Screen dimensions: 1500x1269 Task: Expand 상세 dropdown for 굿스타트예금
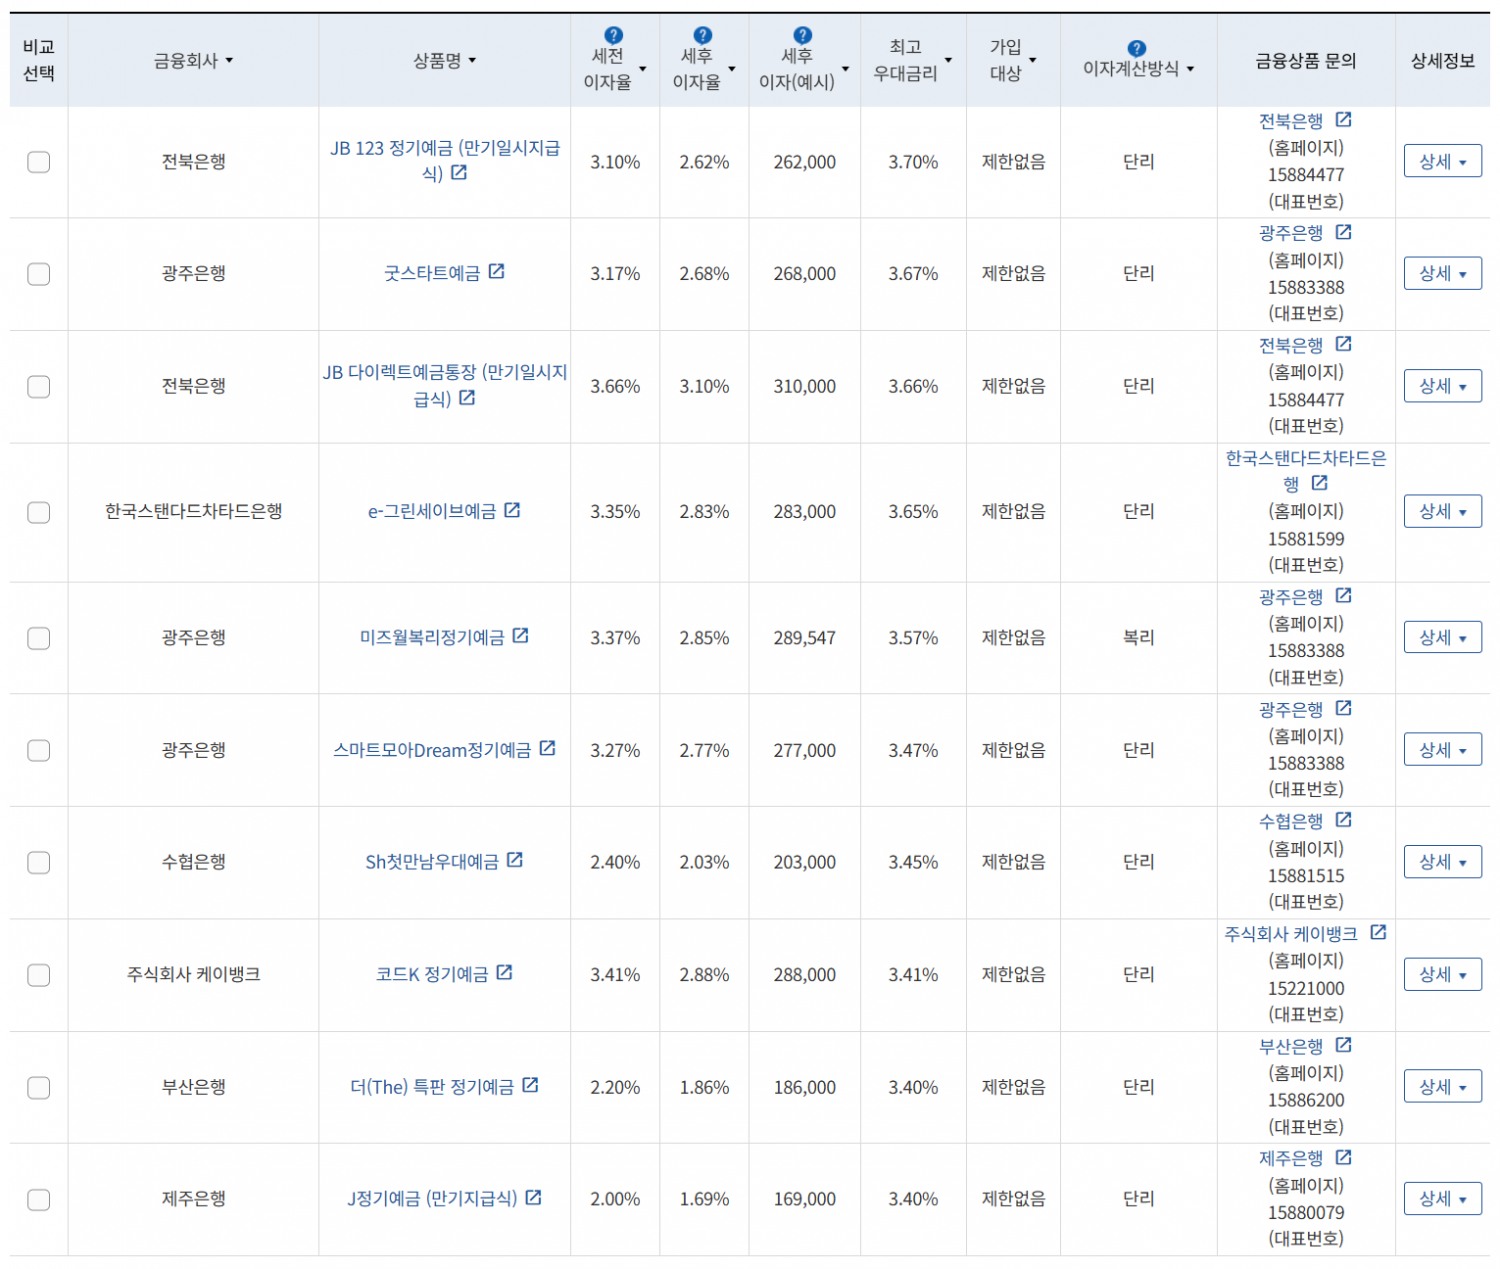click(x=1443, y=273)
